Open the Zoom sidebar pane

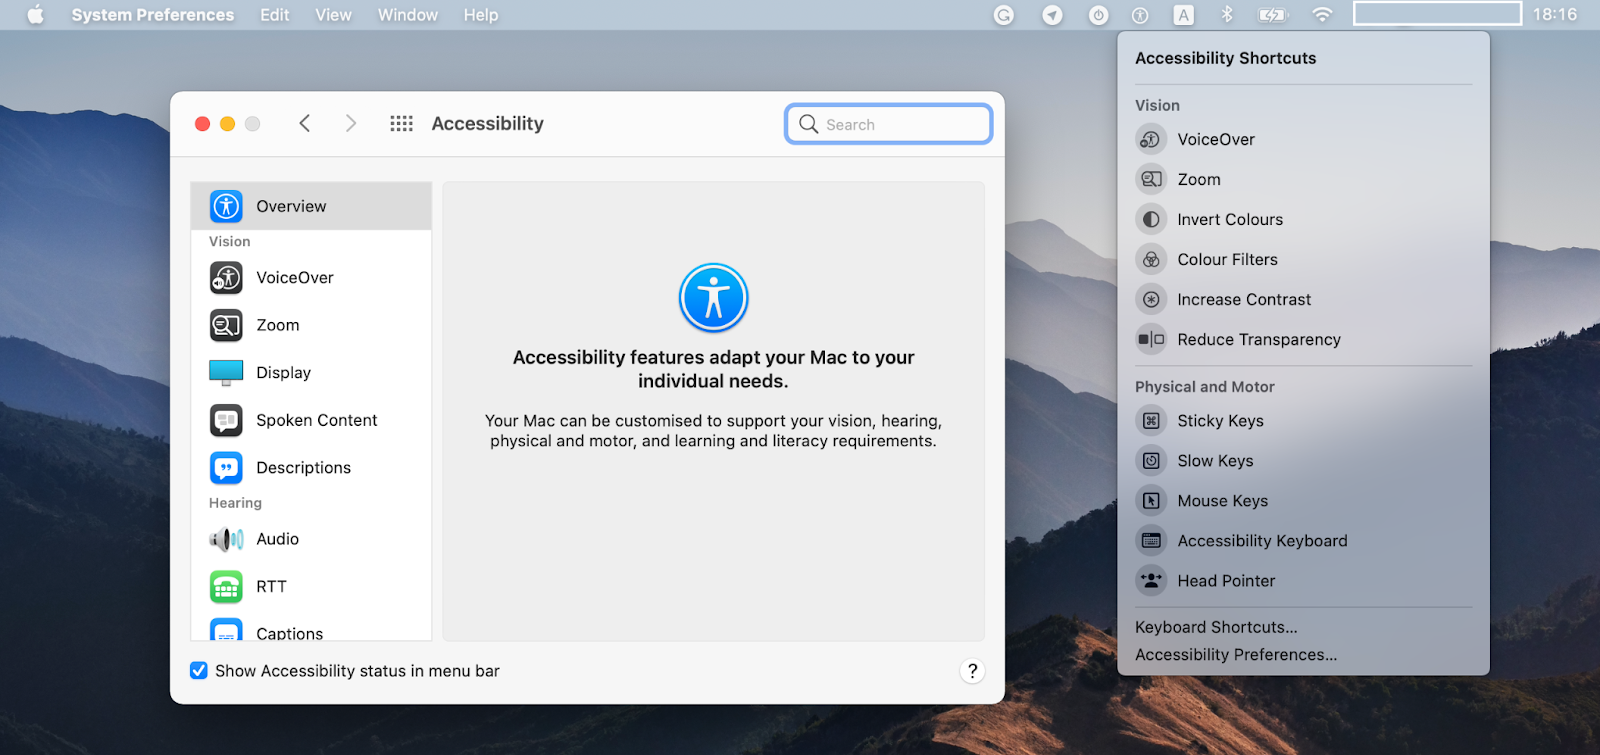pyautogui.click(x=311, y=325)
